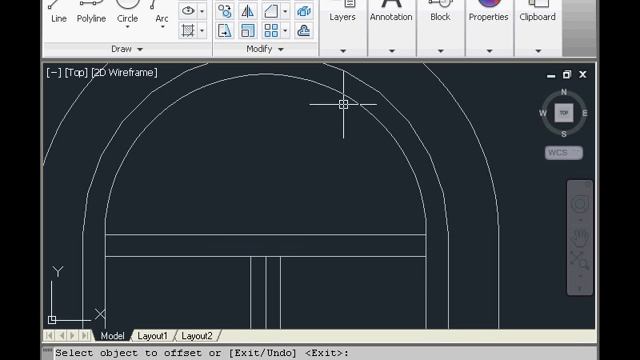Click the W compass direction on ViewCube
This screenshot has width=640, height=360.
(543, 113)
